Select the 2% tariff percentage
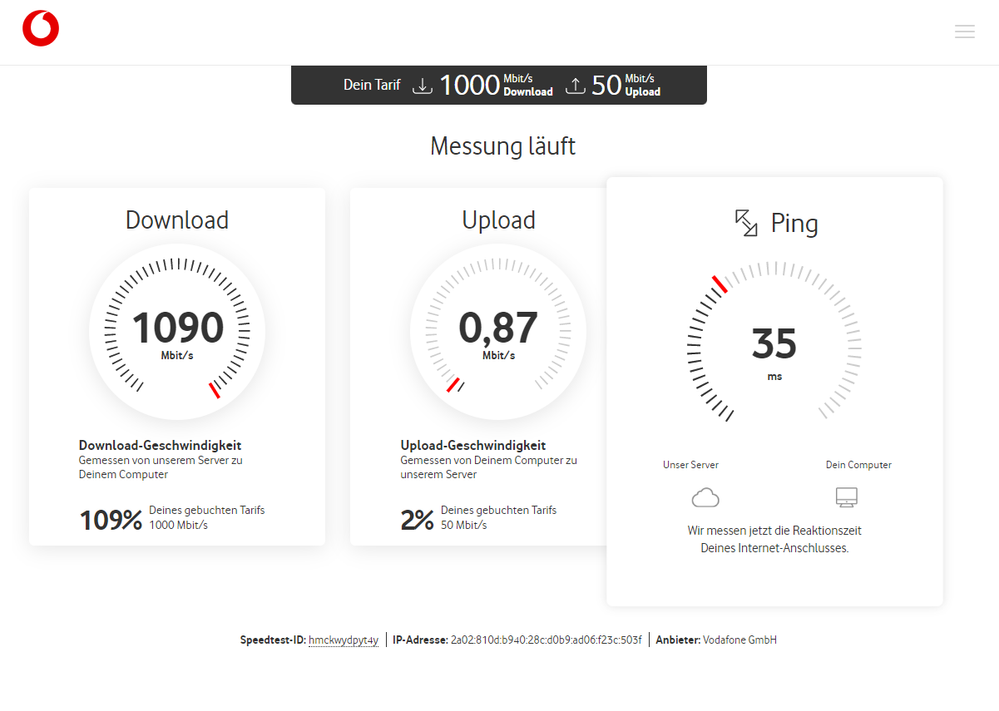 coord(417,518)
